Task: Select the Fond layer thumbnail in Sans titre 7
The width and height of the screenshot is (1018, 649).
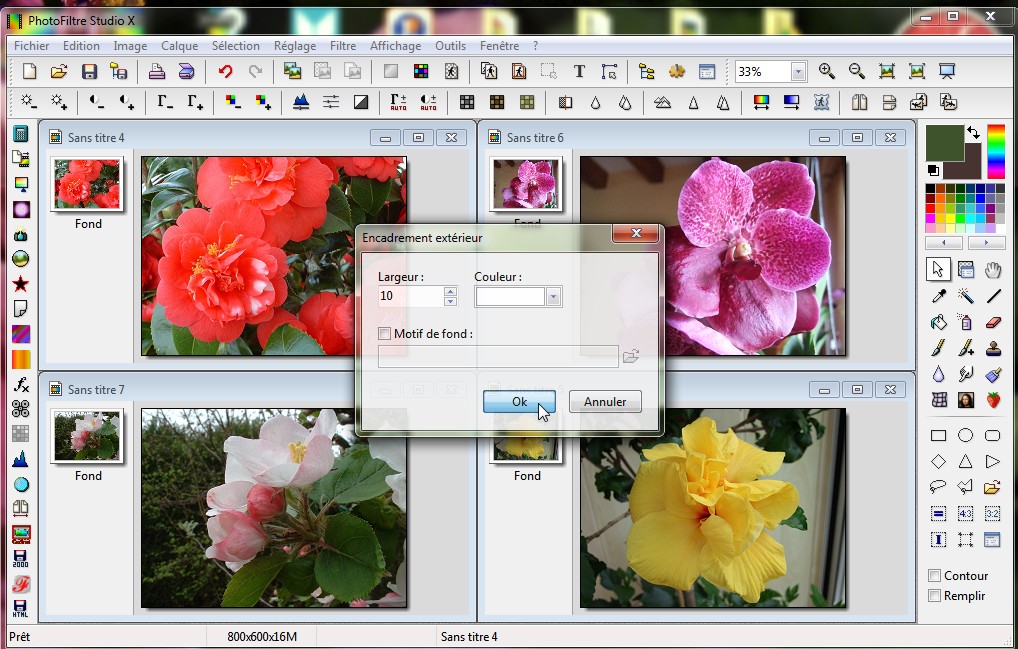Action: point(88,436)
